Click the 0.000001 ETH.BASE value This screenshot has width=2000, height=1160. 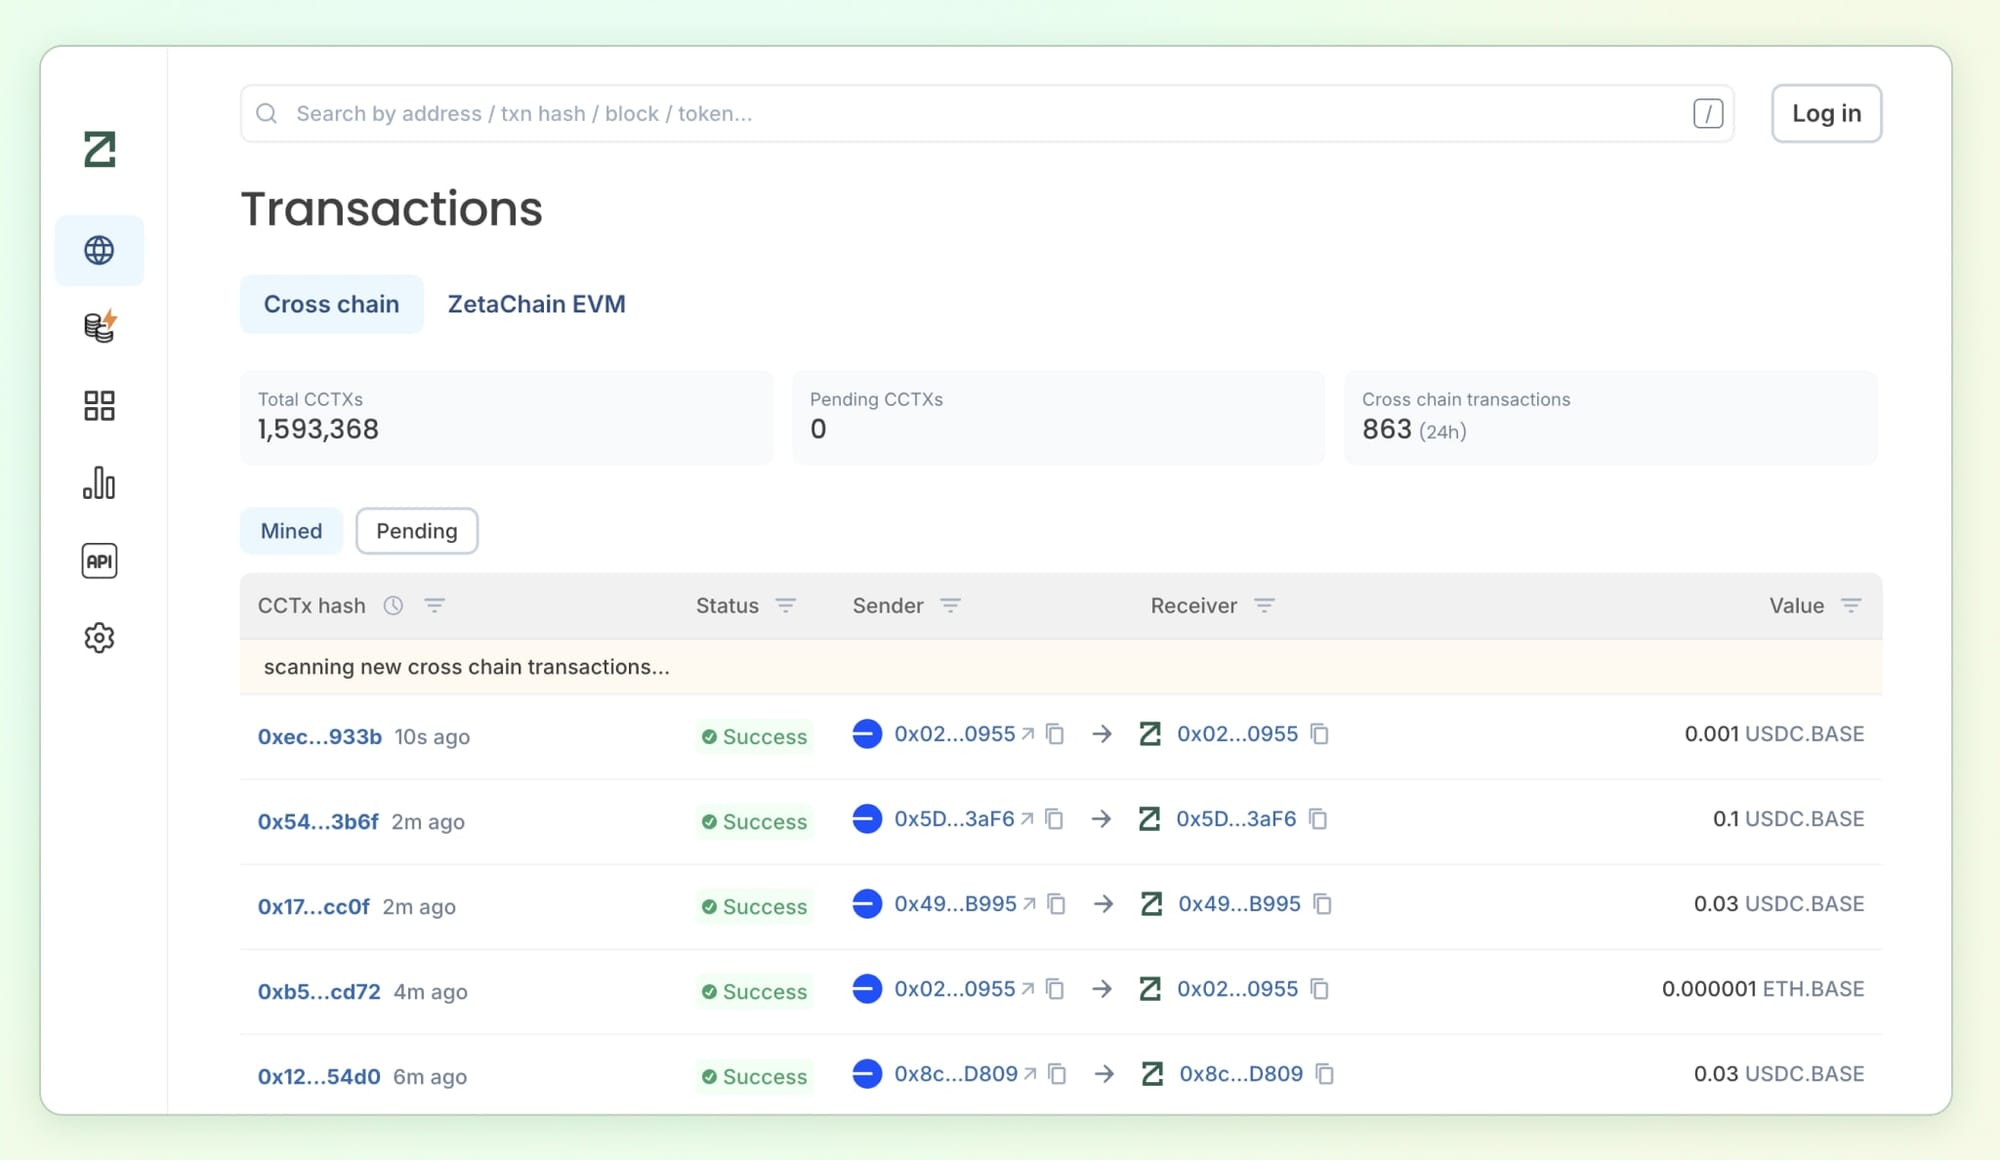click(1763, 989)
